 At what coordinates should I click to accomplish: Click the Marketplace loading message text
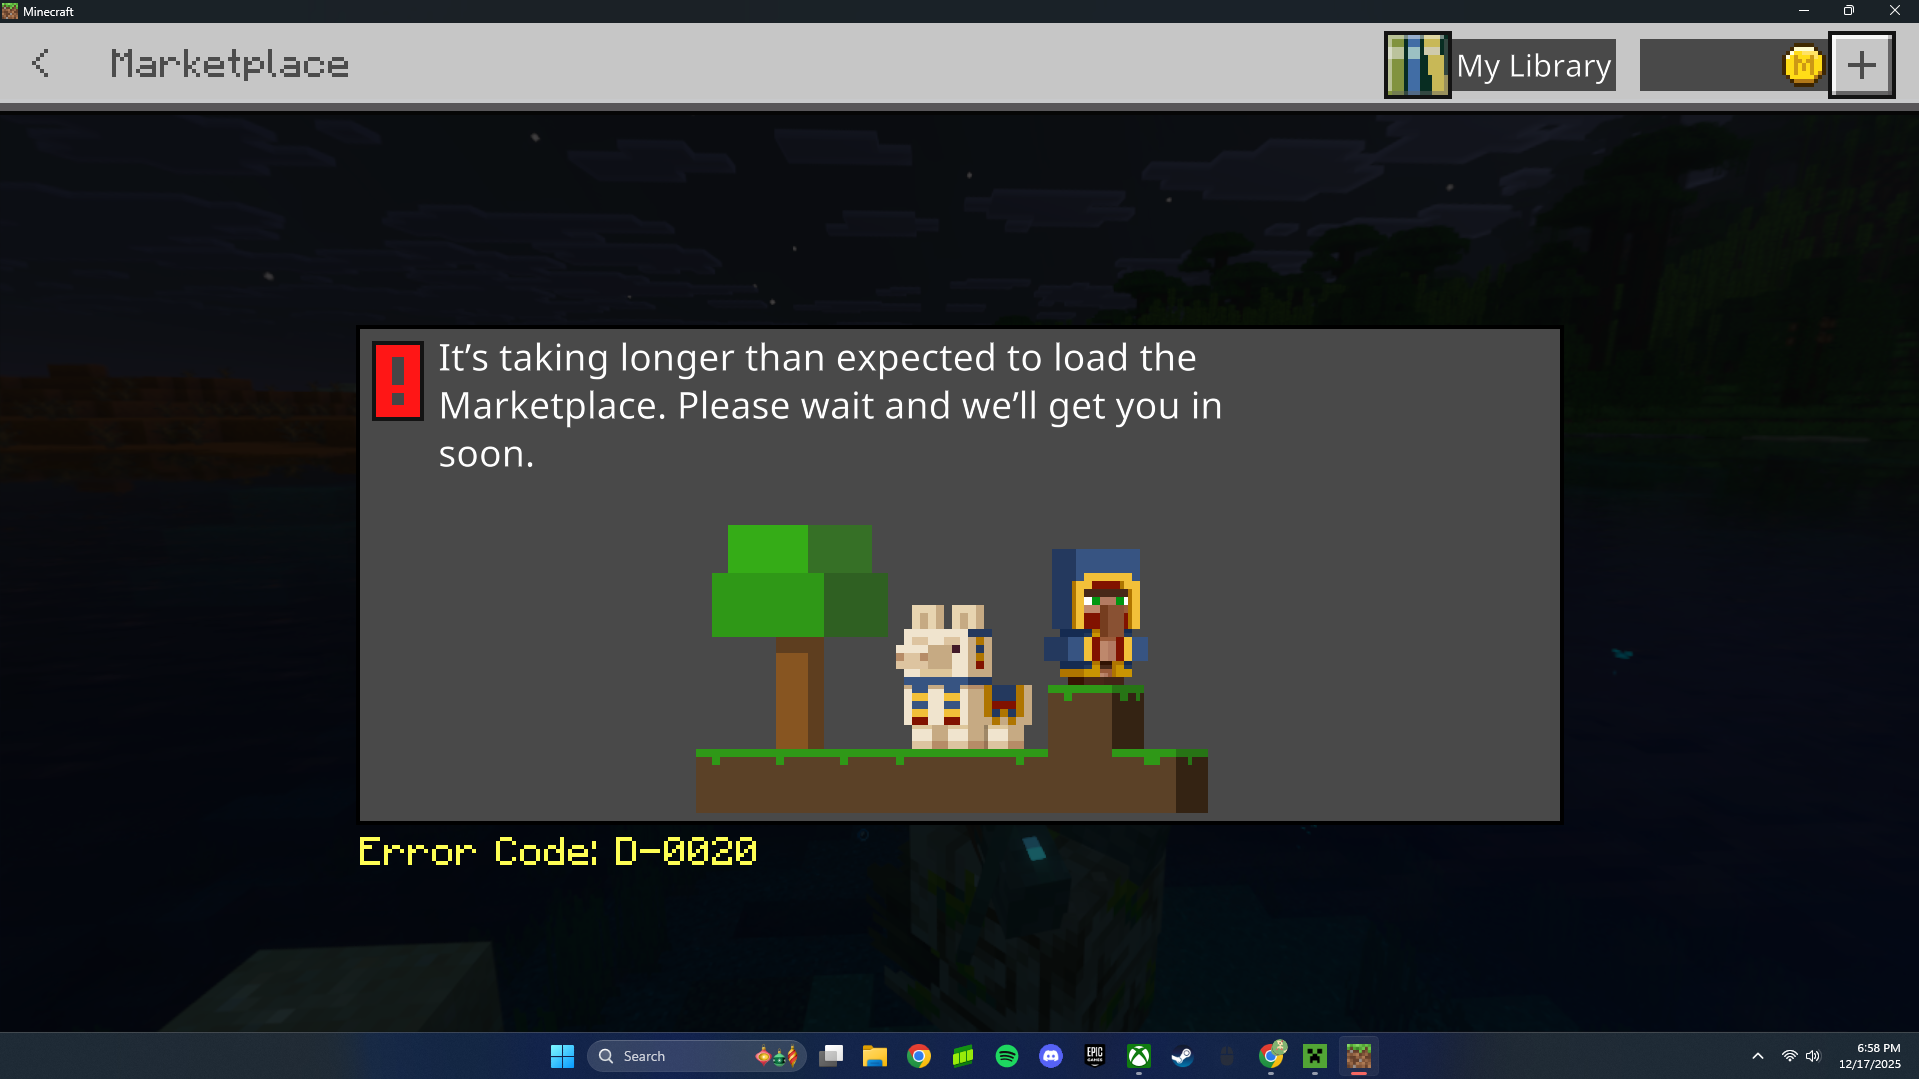[830, 406]
